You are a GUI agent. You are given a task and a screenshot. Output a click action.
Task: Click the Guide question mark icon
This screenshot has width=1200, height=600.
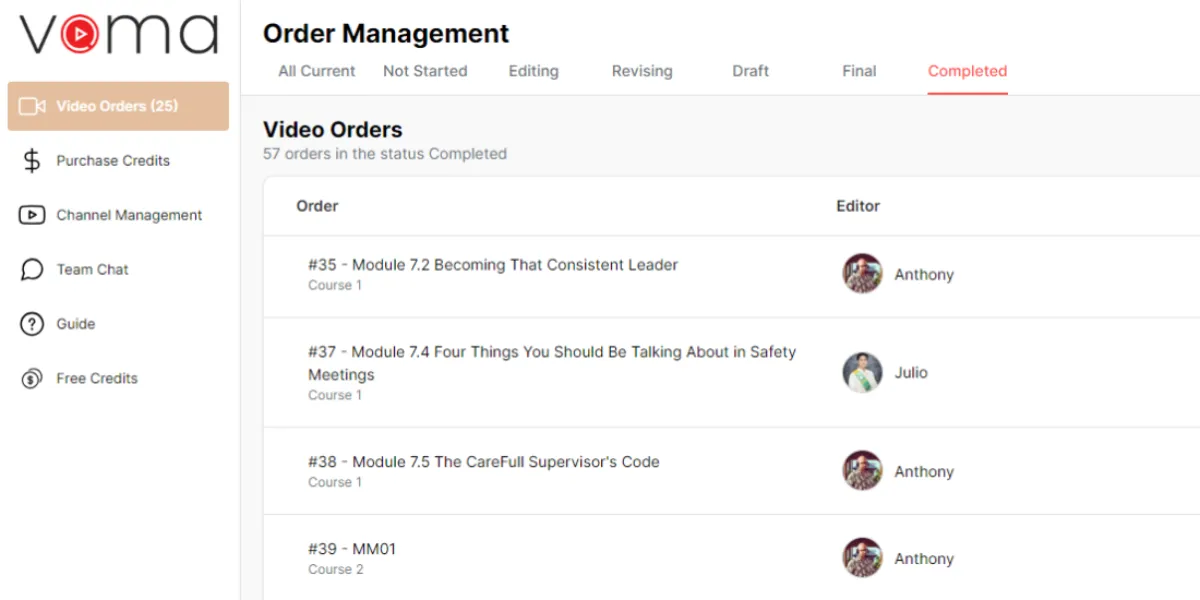click(32, 324)
